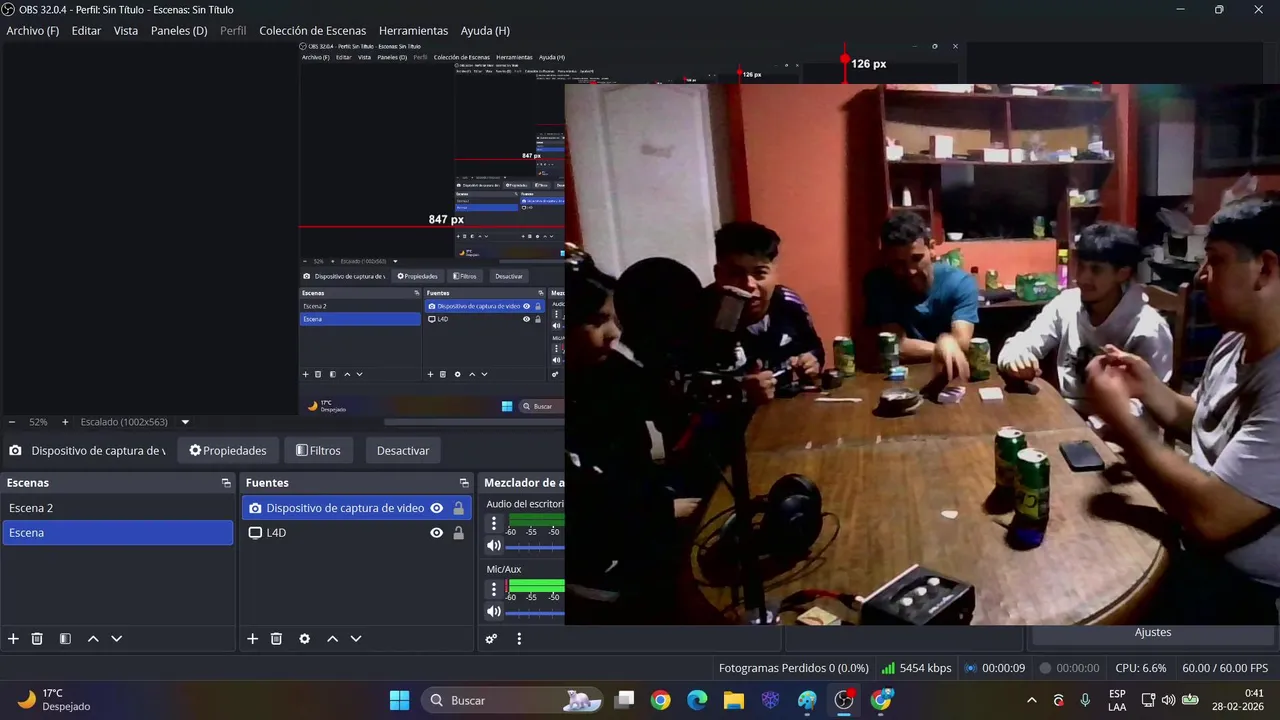Zoom in the preview with plus

coord(65,422)
